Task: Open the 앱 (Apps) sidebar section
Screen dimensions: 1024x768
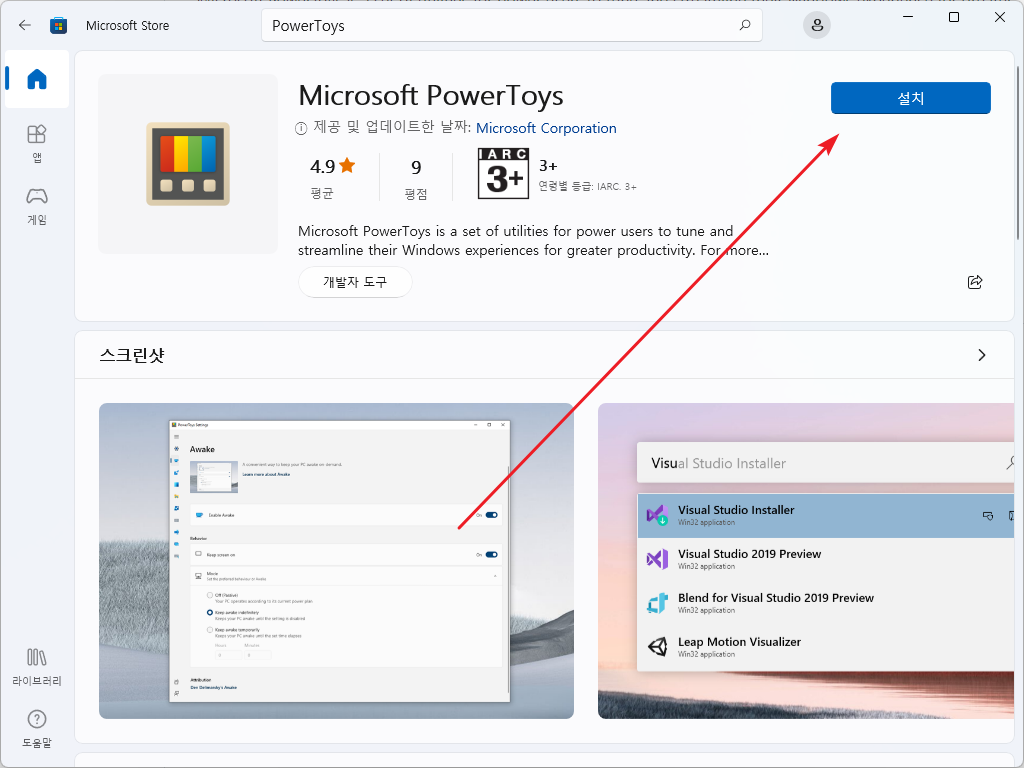Action: point(37,143)
